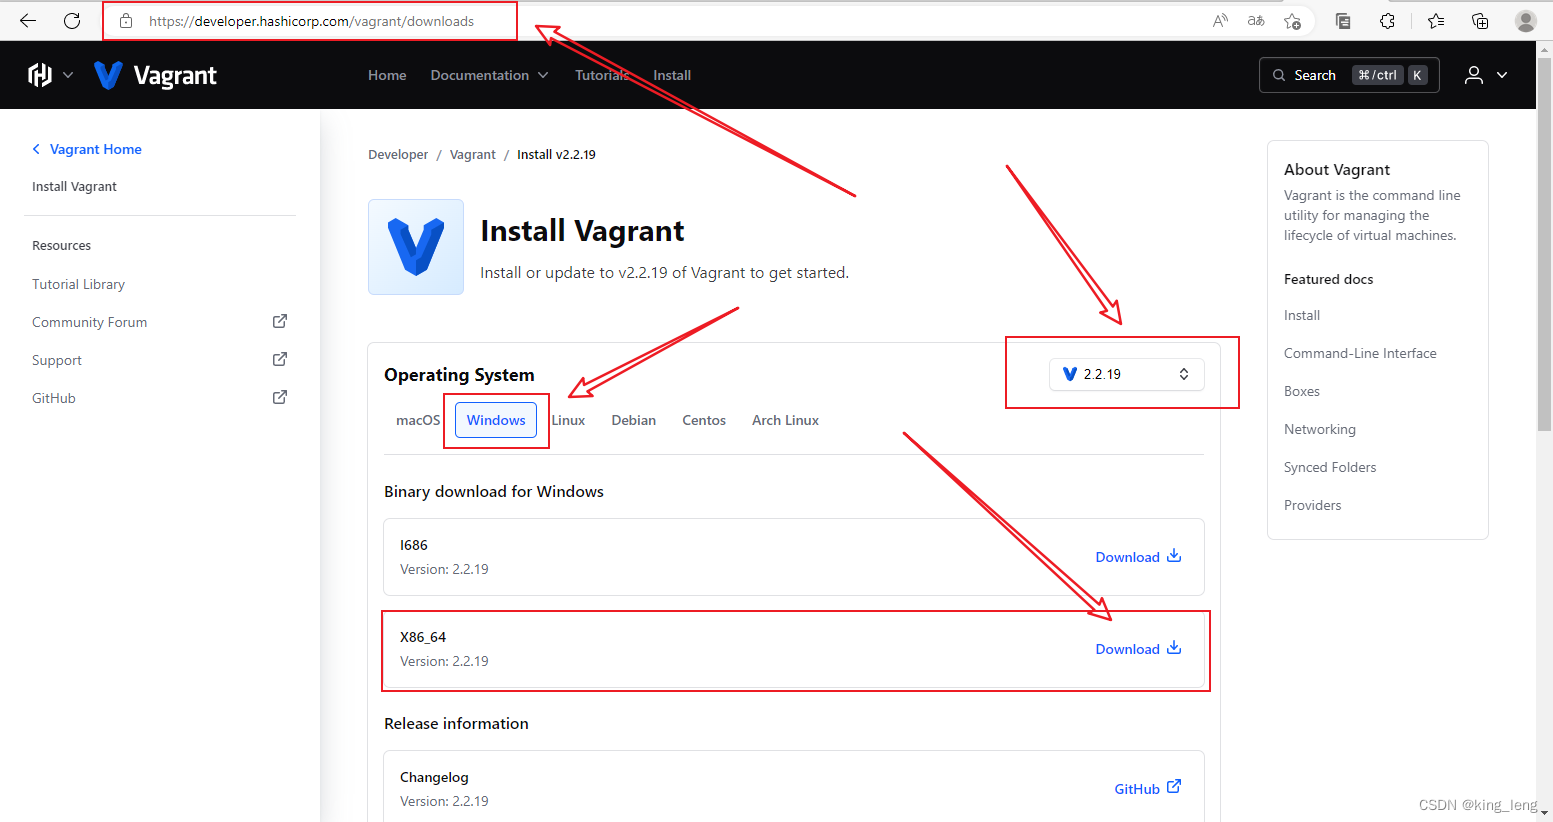Select the Linux tab

click(x=568, y=420)
